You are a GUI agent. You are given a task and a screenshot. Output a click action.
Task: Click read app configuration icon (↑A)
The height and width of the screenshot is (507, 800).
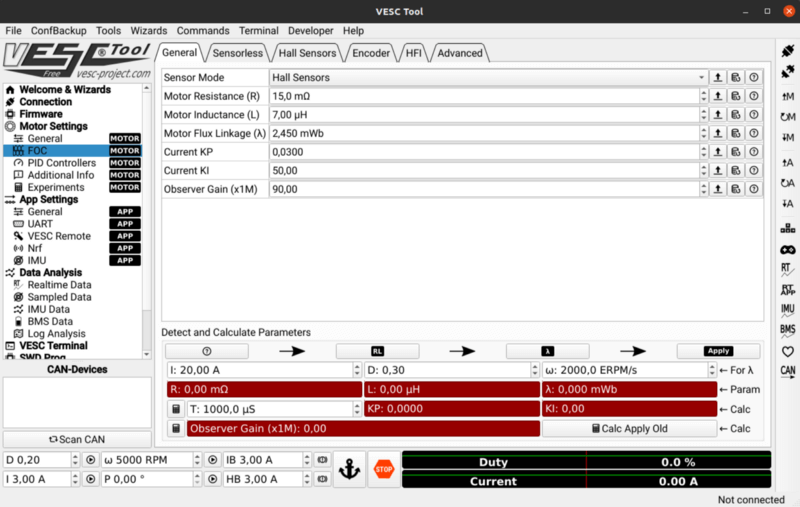[x=787, y=163]
